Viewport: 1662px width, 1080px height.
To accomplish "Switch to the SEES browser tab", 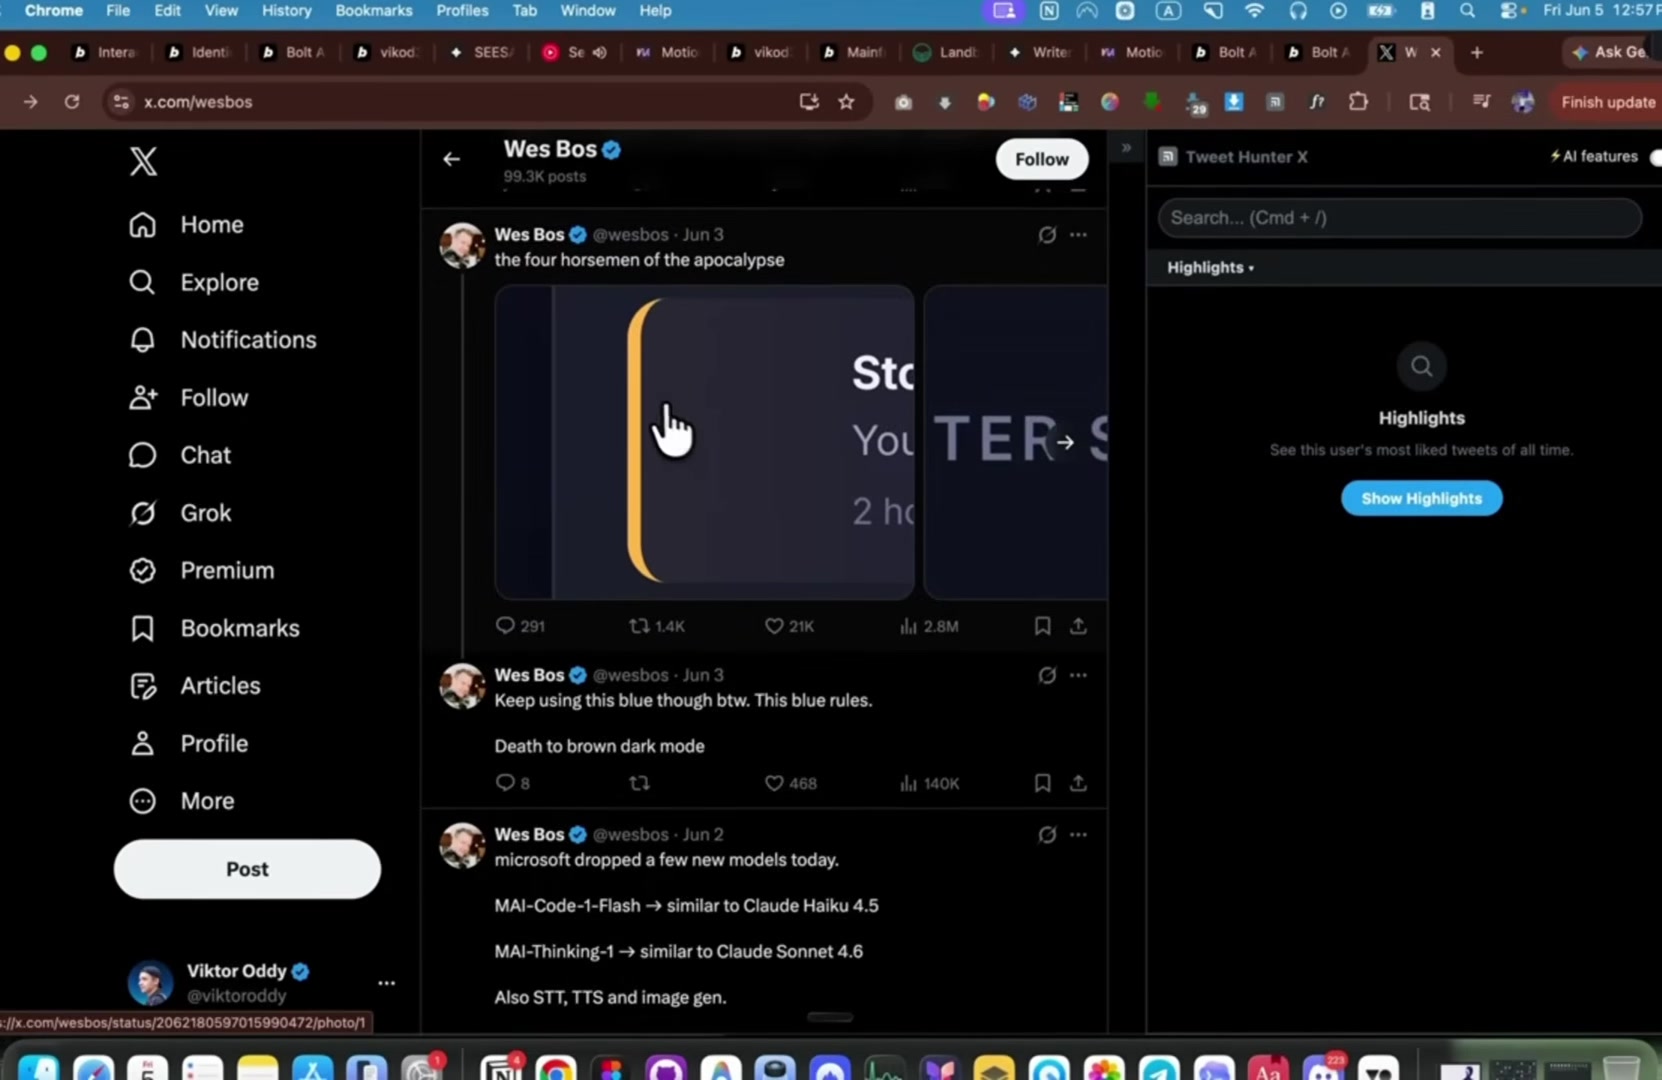I will coord(481,52).
